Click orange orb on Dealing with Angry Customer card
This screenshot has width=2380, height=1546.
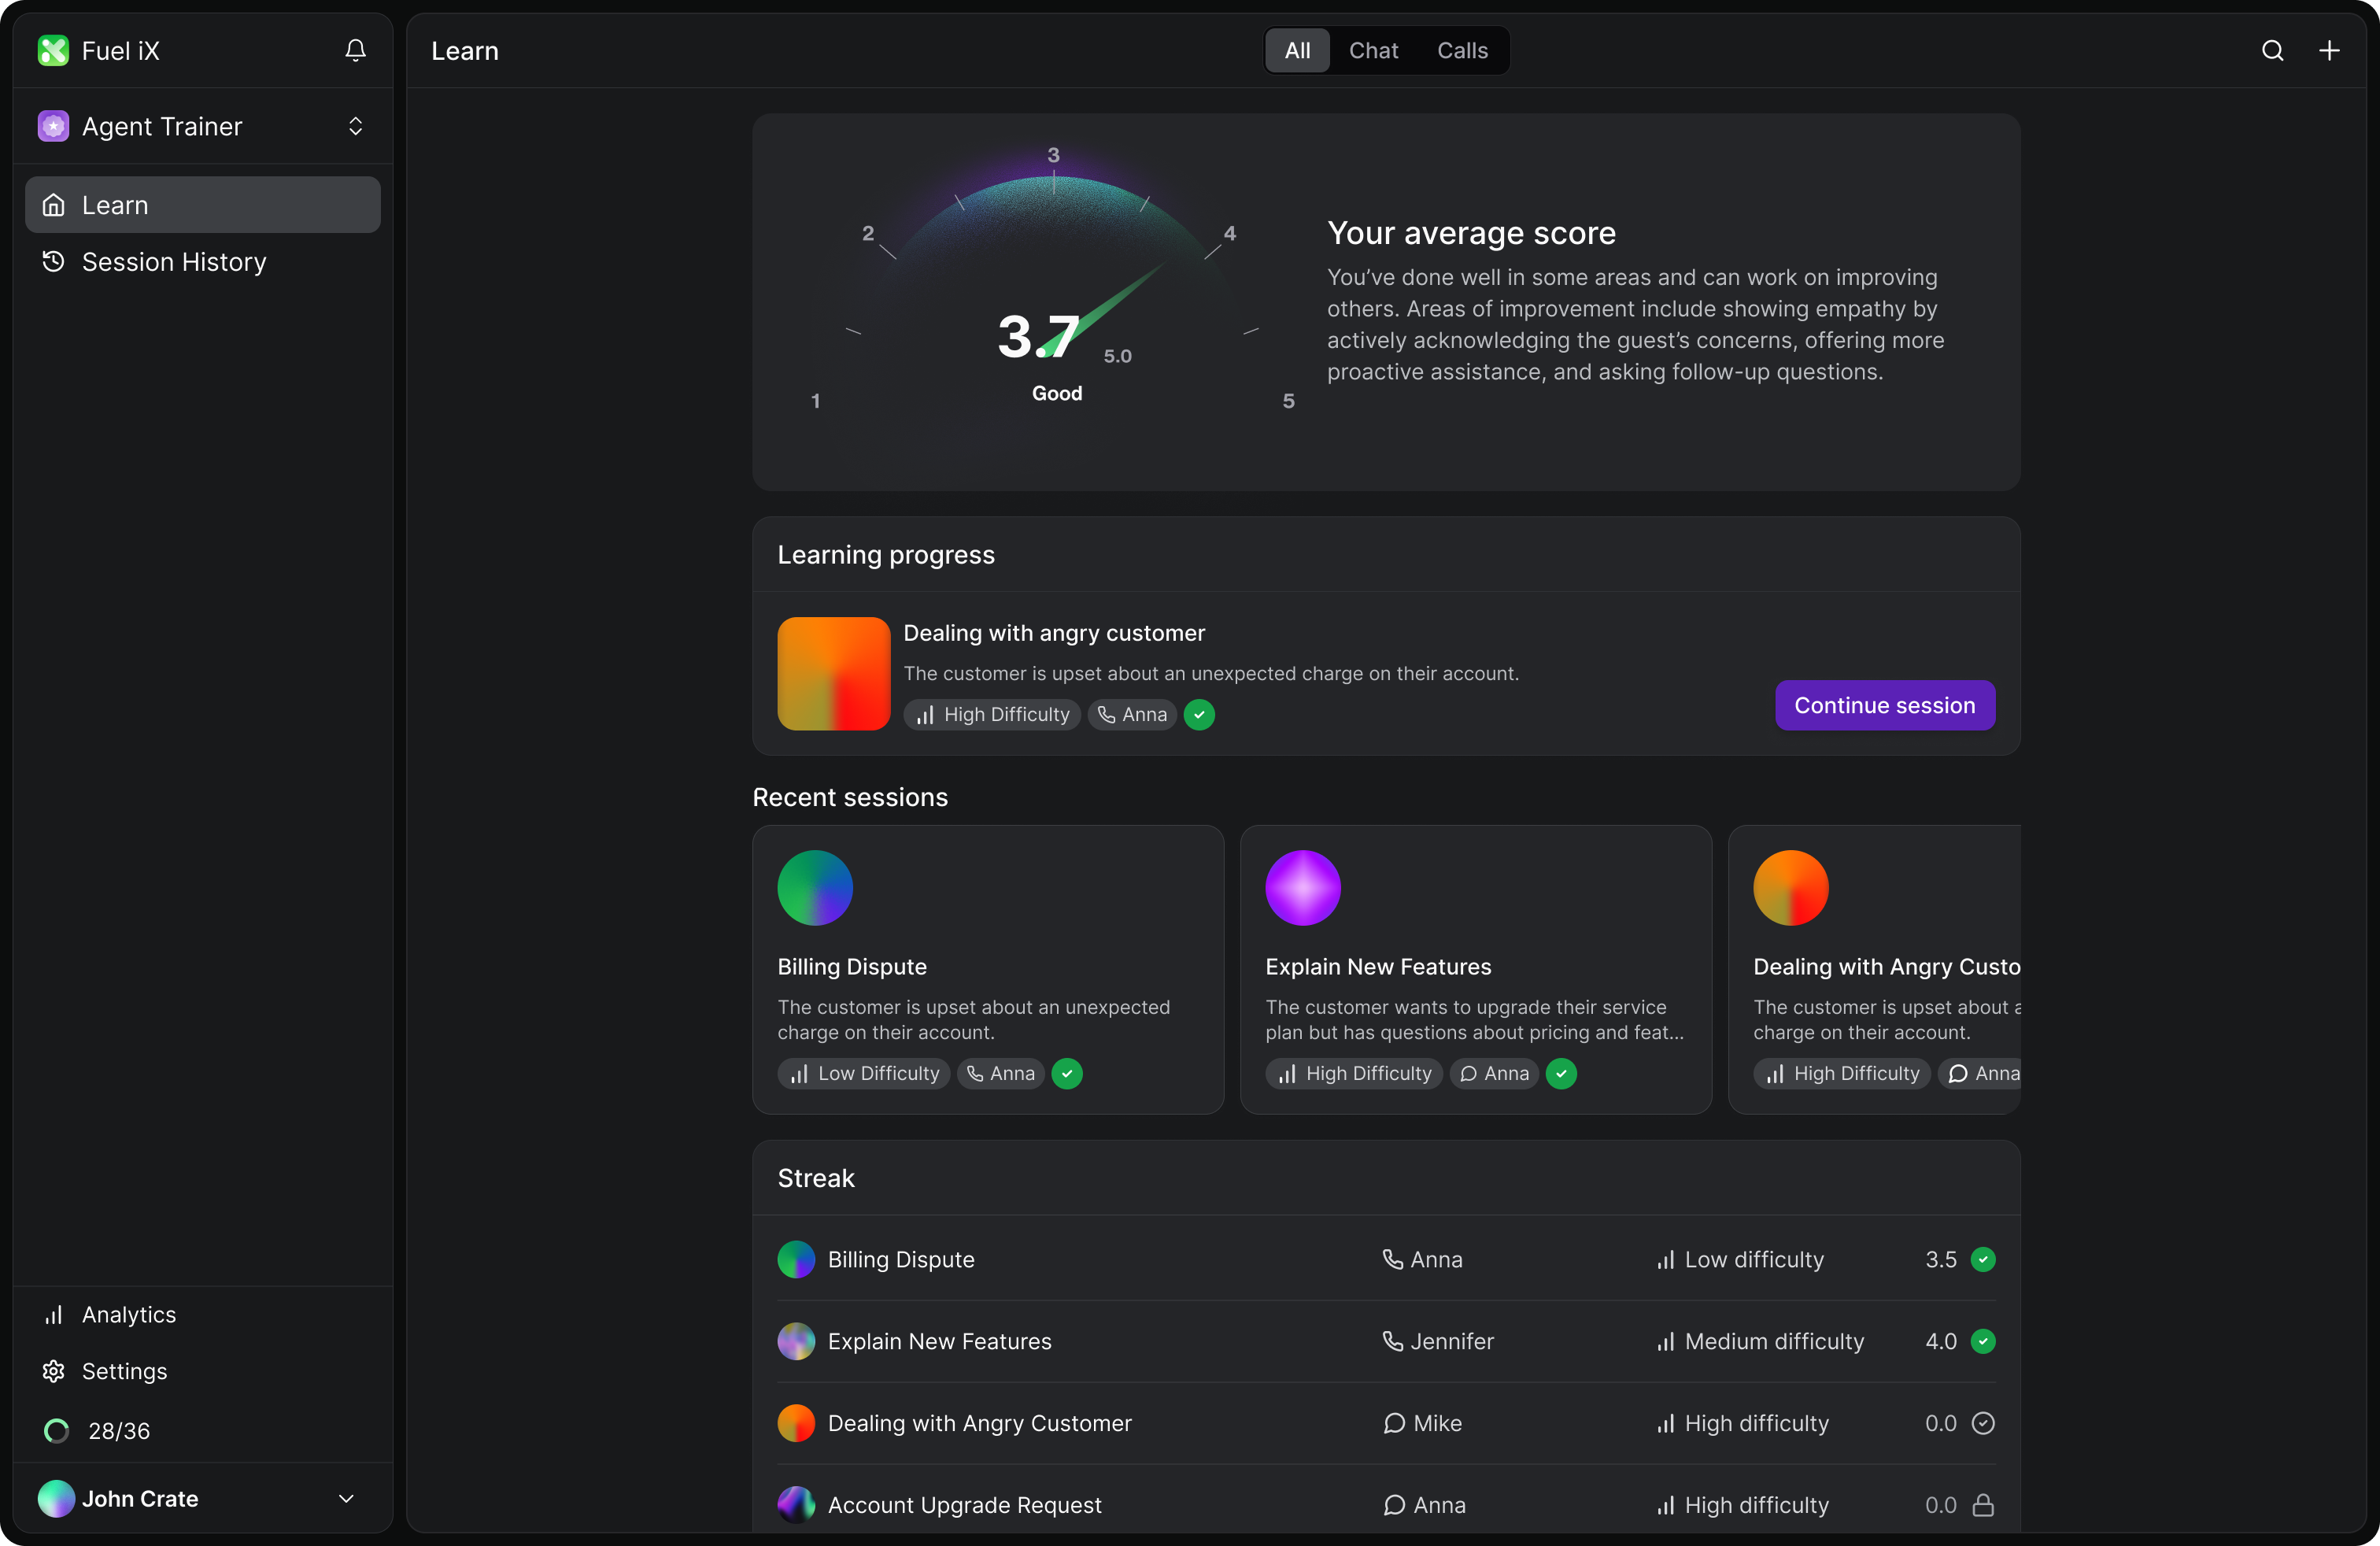(1791, 888)
